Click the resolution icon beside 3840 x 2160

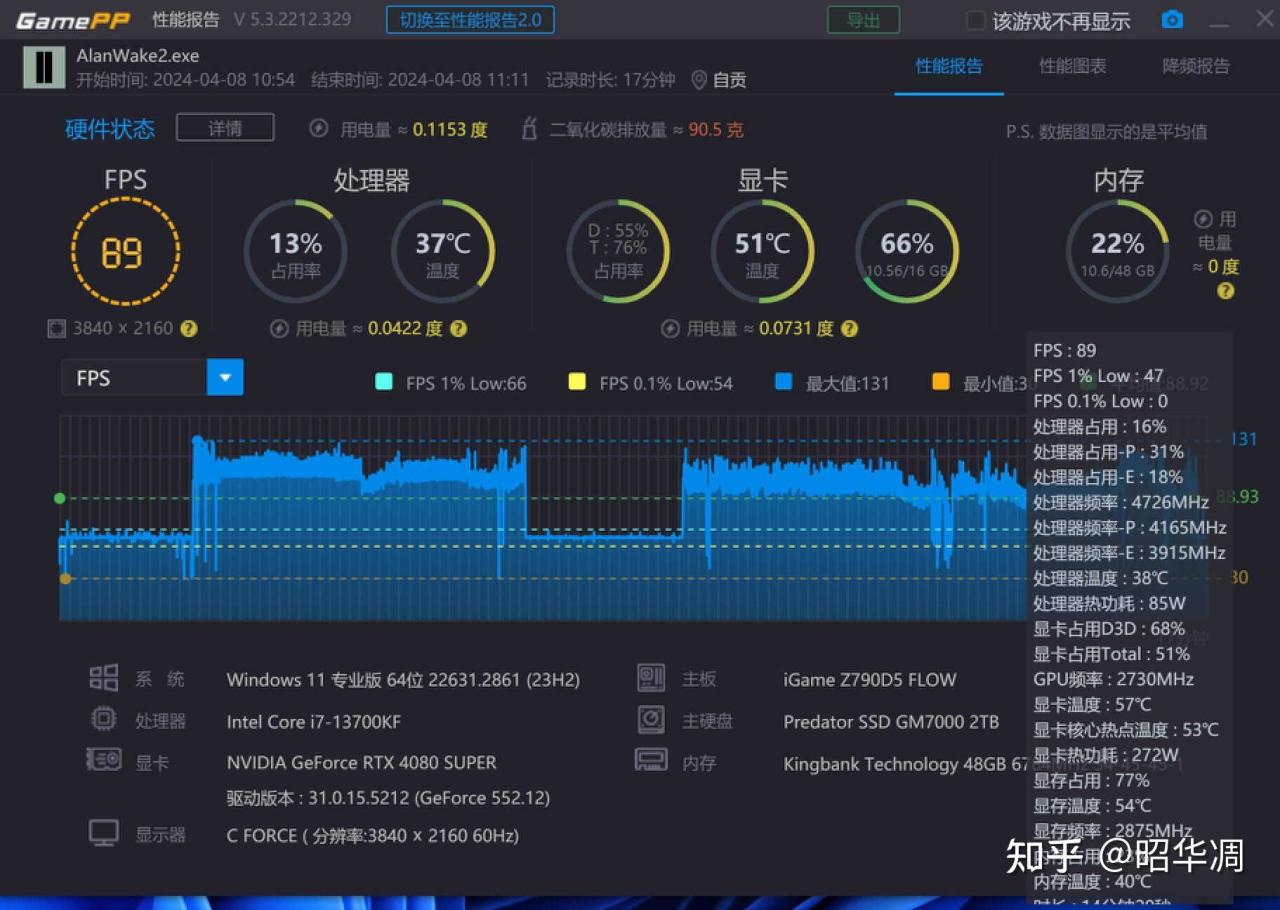tap(56, 328)
